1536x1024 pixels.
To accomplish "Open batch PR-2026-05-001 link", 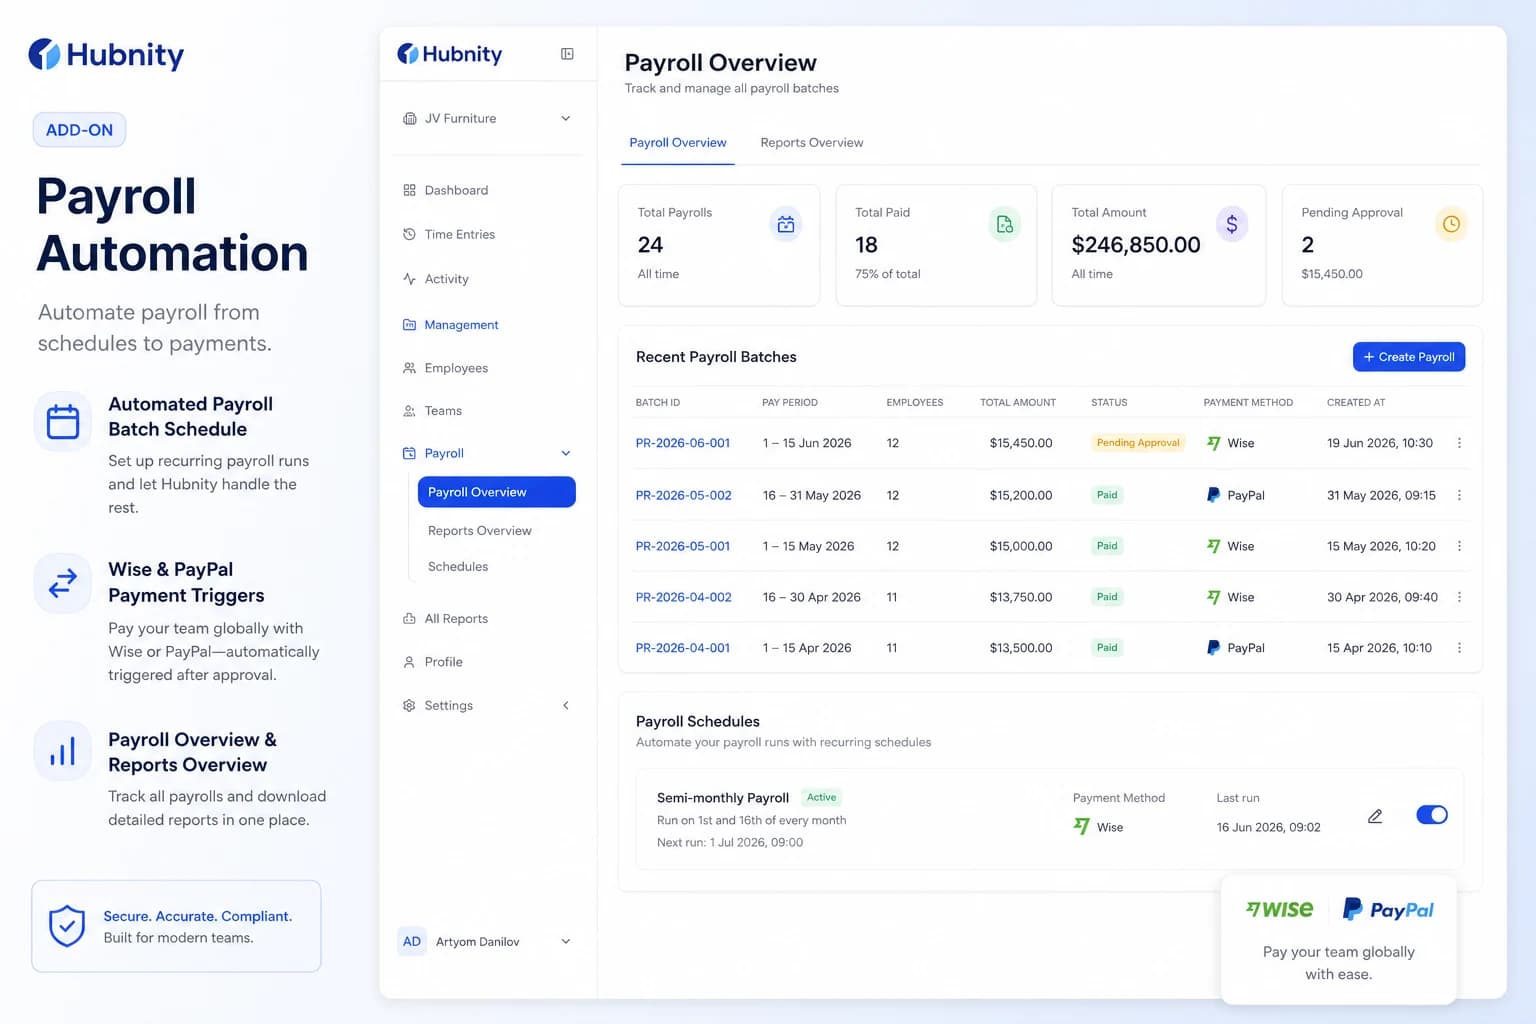I will (x=683, y=546).
